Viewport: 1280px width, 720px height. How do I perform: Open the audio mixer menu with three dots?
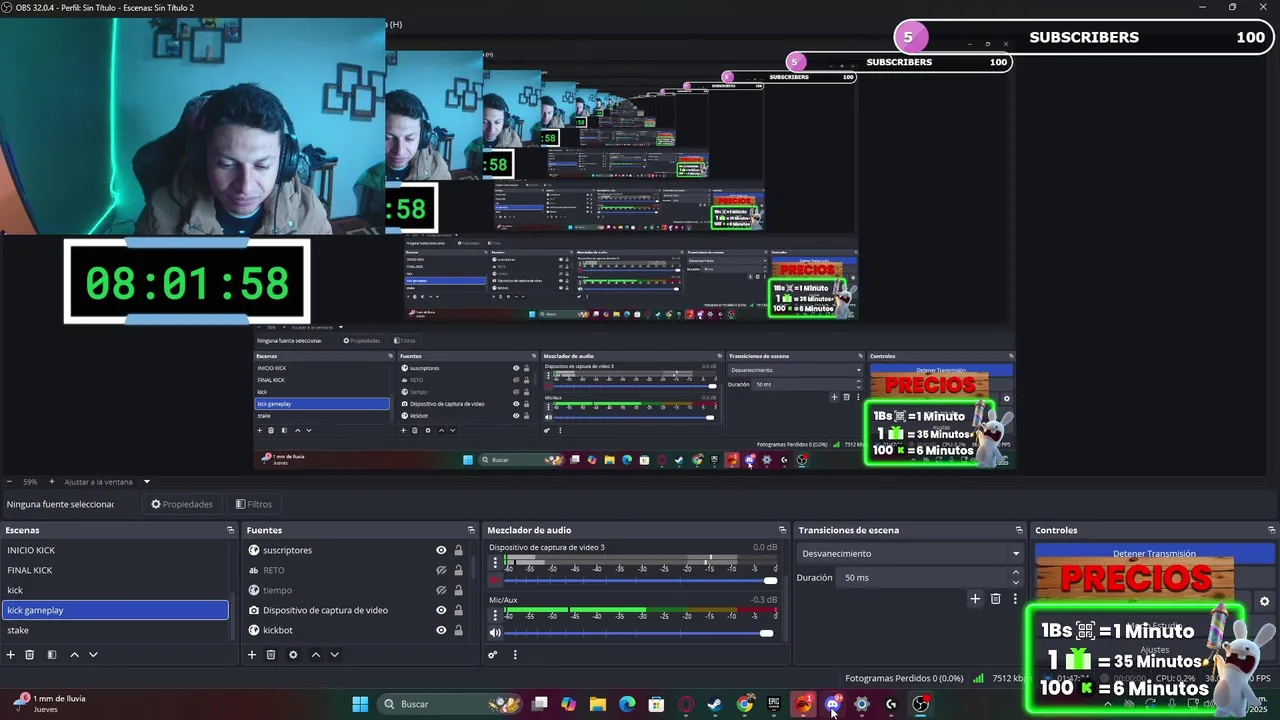point(515,655)
